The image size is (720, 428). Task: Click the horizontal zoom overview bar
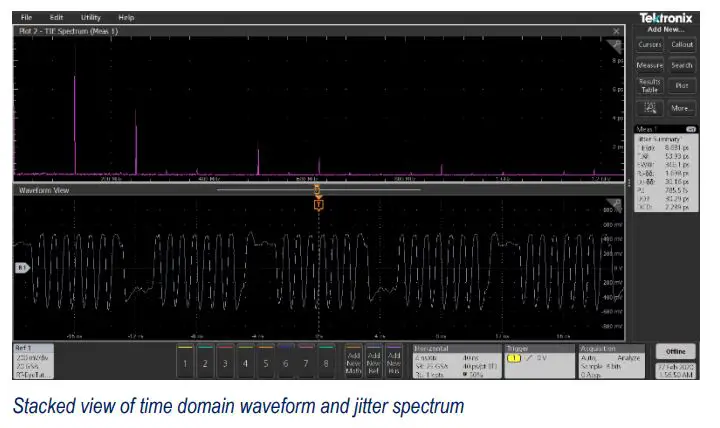point(318,189)
